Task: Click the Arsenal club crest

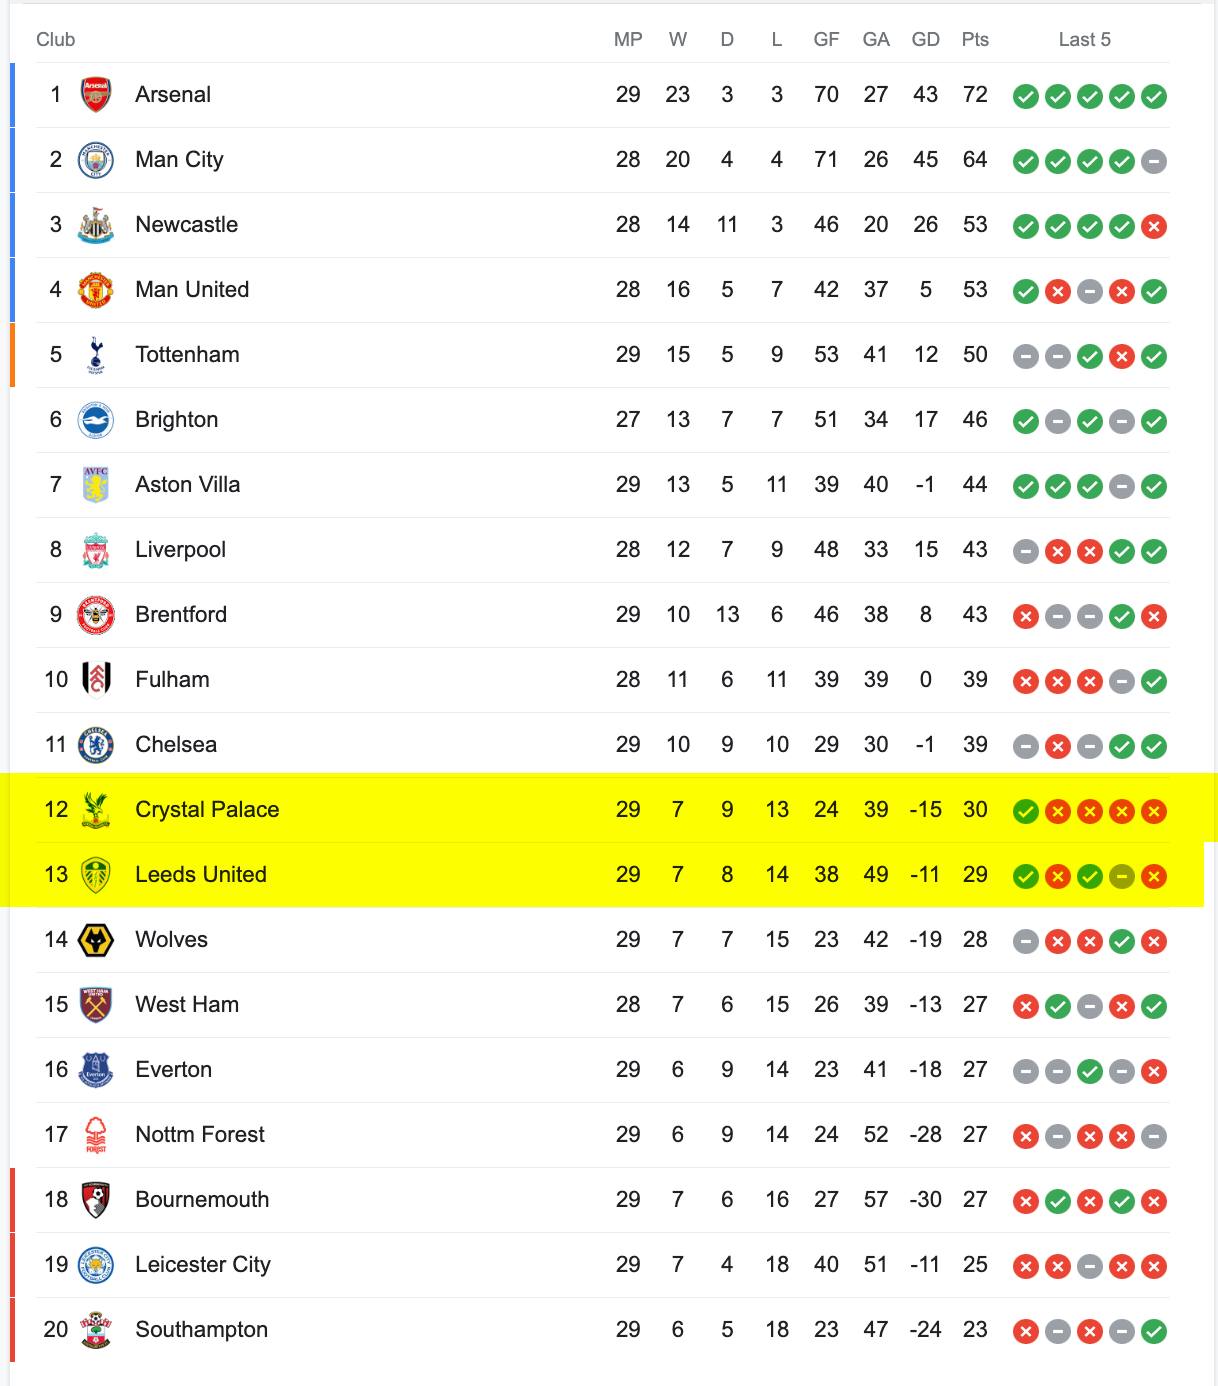Action: point(96,95)
